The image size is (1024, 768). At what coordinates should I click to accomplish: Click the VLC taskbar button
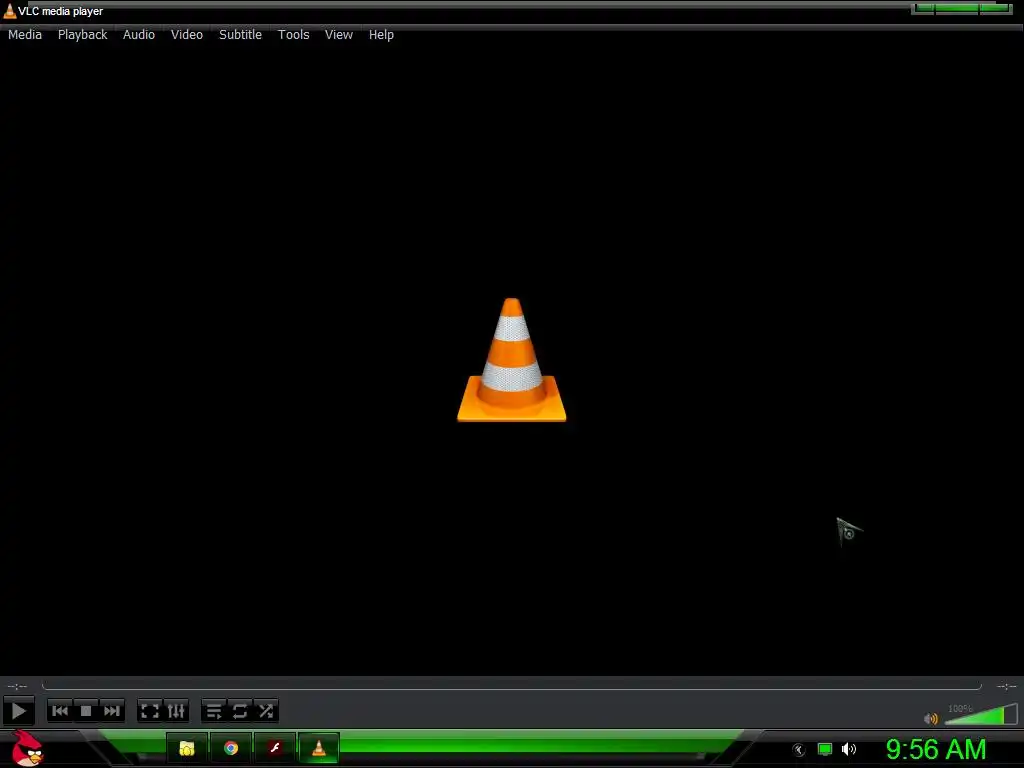click(x=319, y=748)
